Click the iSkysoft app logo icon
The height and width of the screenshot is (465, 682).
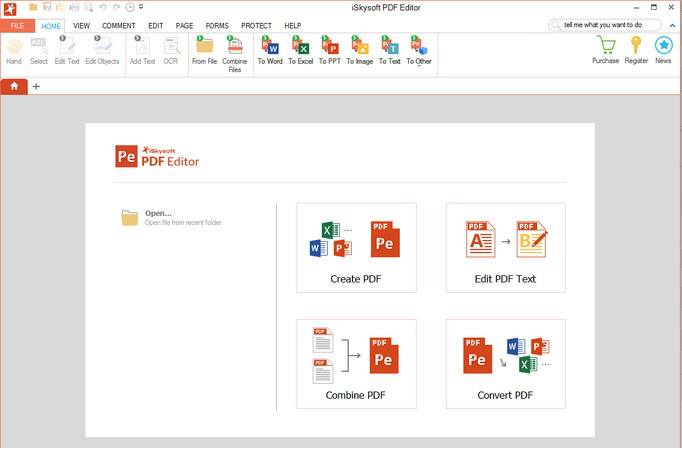tap(10, 9)
